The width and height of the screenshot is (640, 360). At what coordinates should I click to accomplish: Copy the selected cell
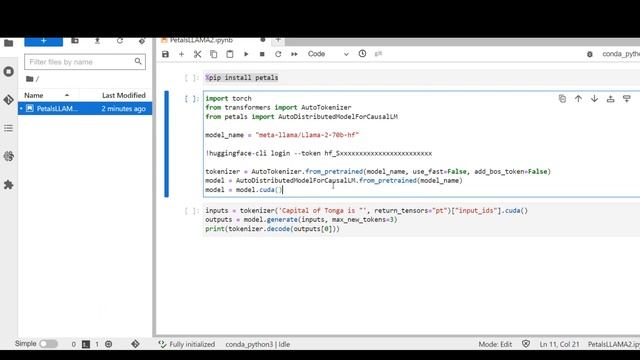tap(213, 54)
